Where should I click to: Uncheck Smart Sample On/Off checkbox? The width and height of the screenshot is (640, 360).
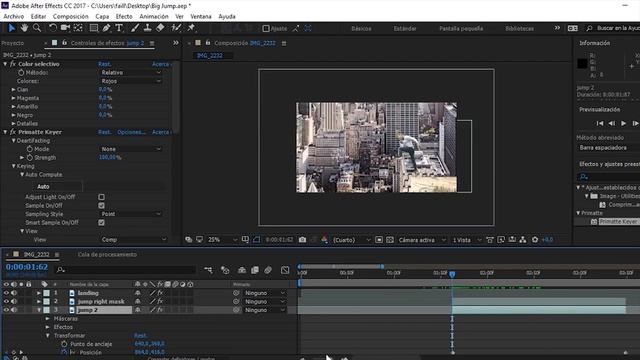tap(101, 222)
